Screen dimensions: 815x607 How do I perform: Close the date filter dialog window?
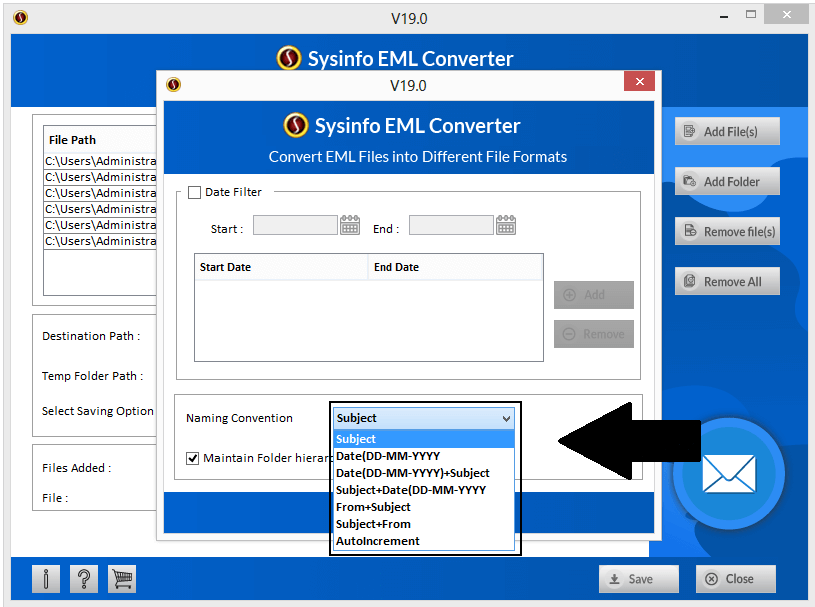639,81
